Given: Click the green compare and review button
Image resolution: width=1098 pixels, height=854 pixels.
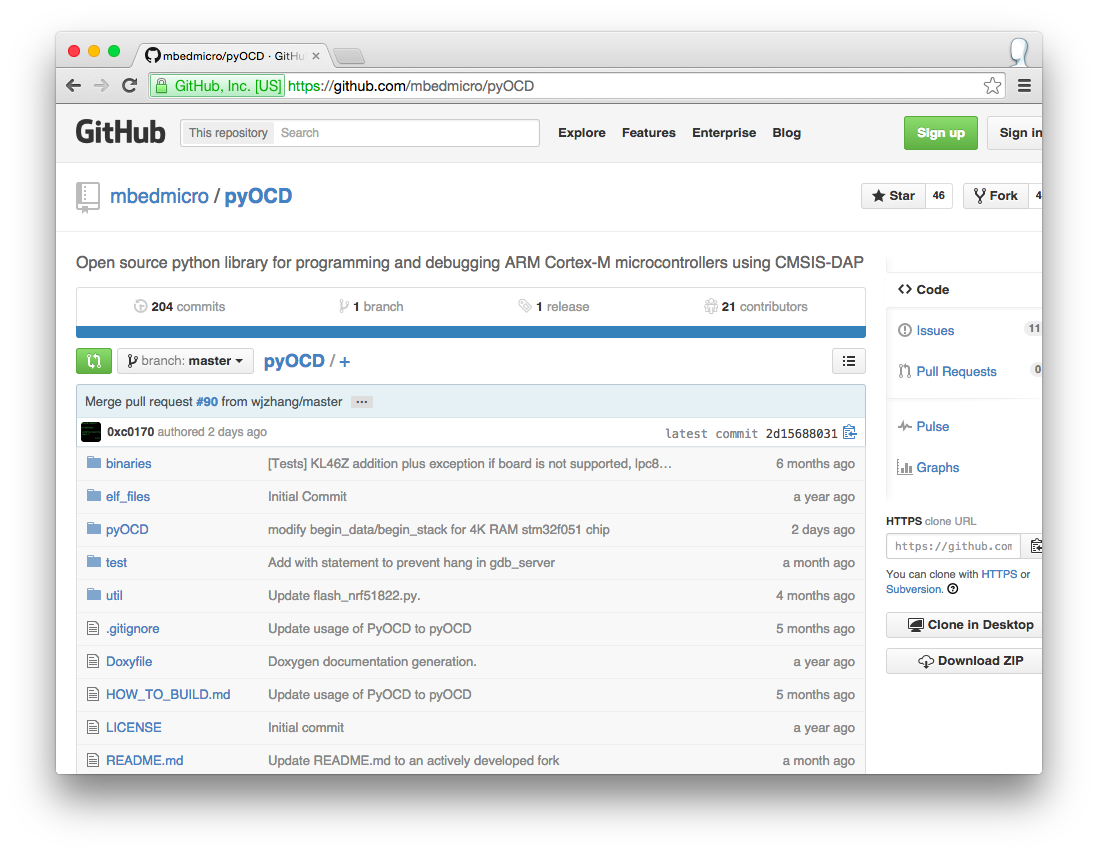Looking at the screenshot, I should click(93, 361).
